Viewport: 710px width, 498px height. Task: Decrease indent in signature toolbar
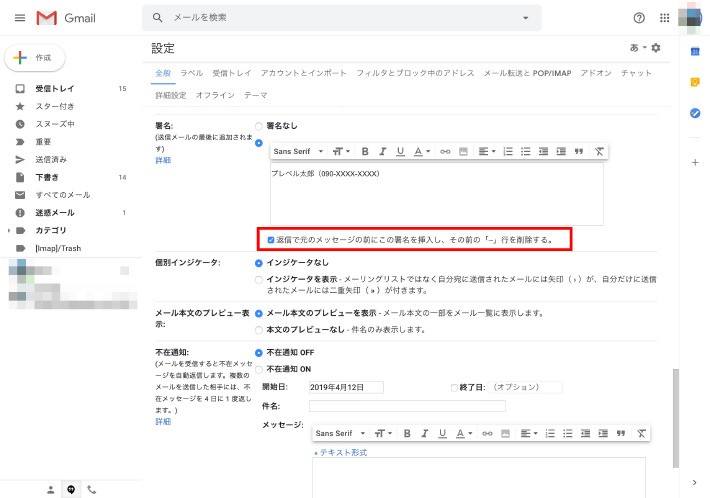pyautogui.click(x=543, y=151)
